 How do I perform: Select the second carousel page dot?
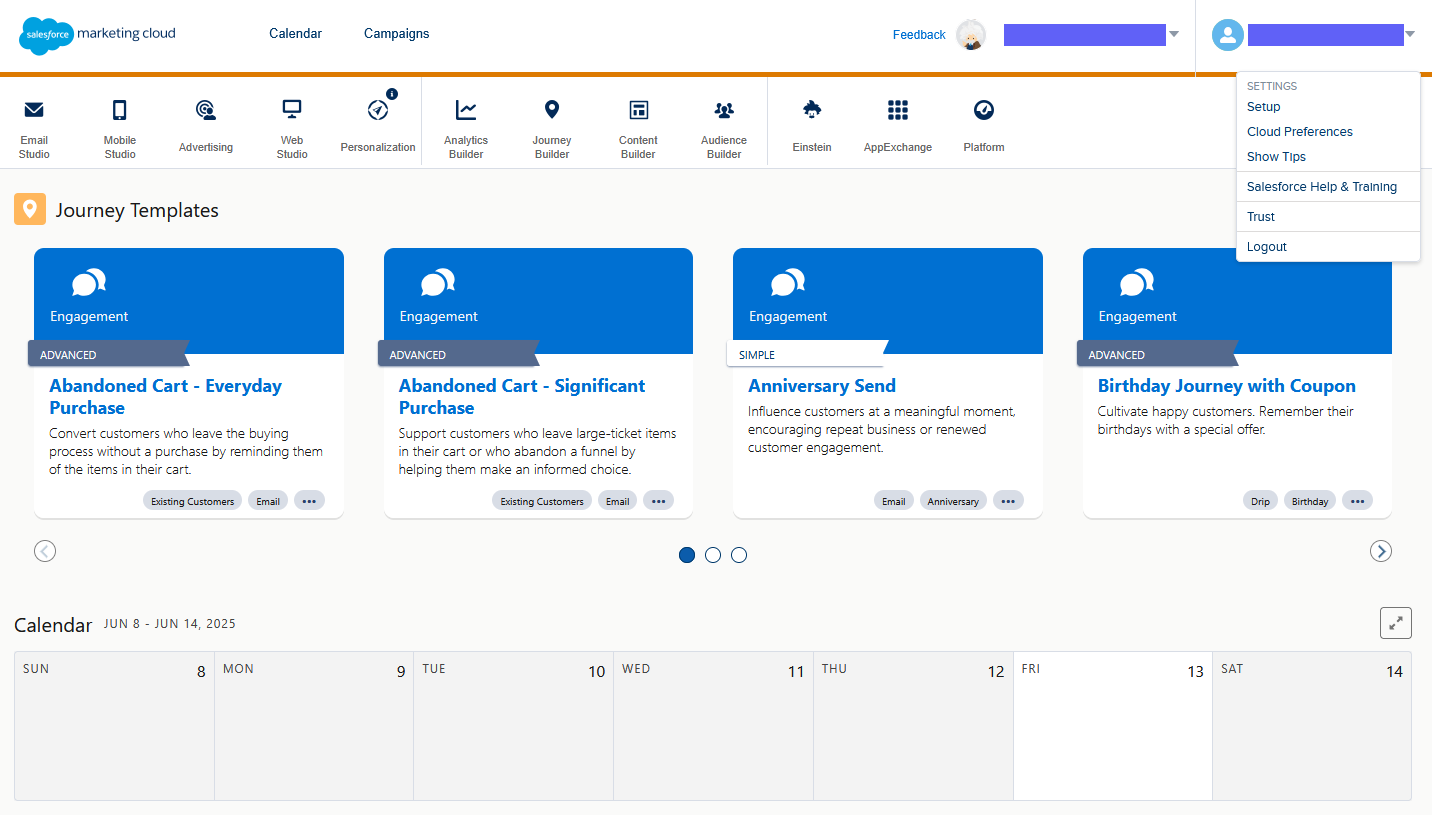713,555
